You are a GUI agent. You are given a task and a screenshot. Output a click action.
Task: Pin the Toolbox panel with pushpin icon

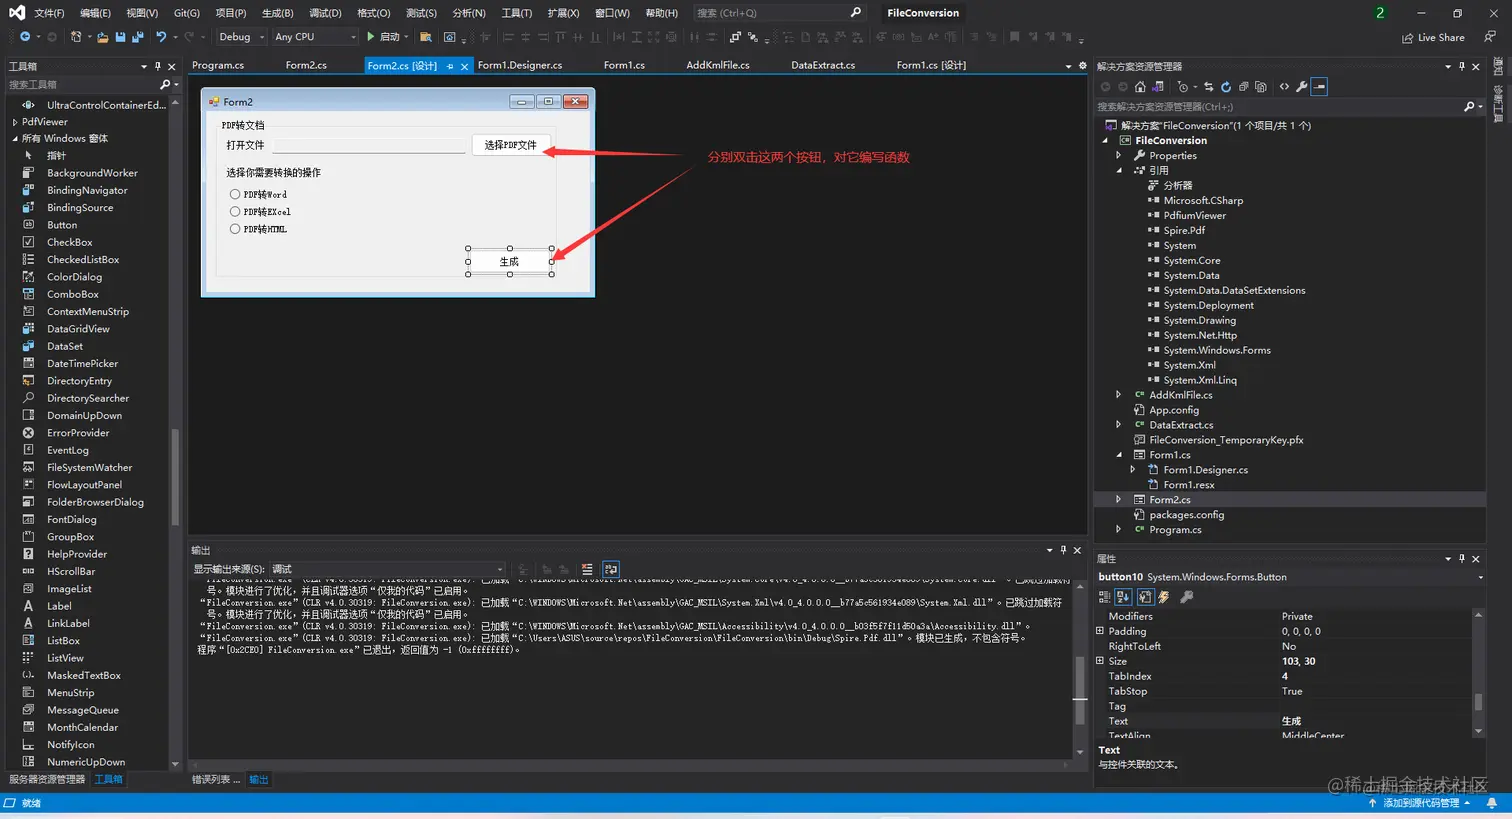click(x=158, y=66)
